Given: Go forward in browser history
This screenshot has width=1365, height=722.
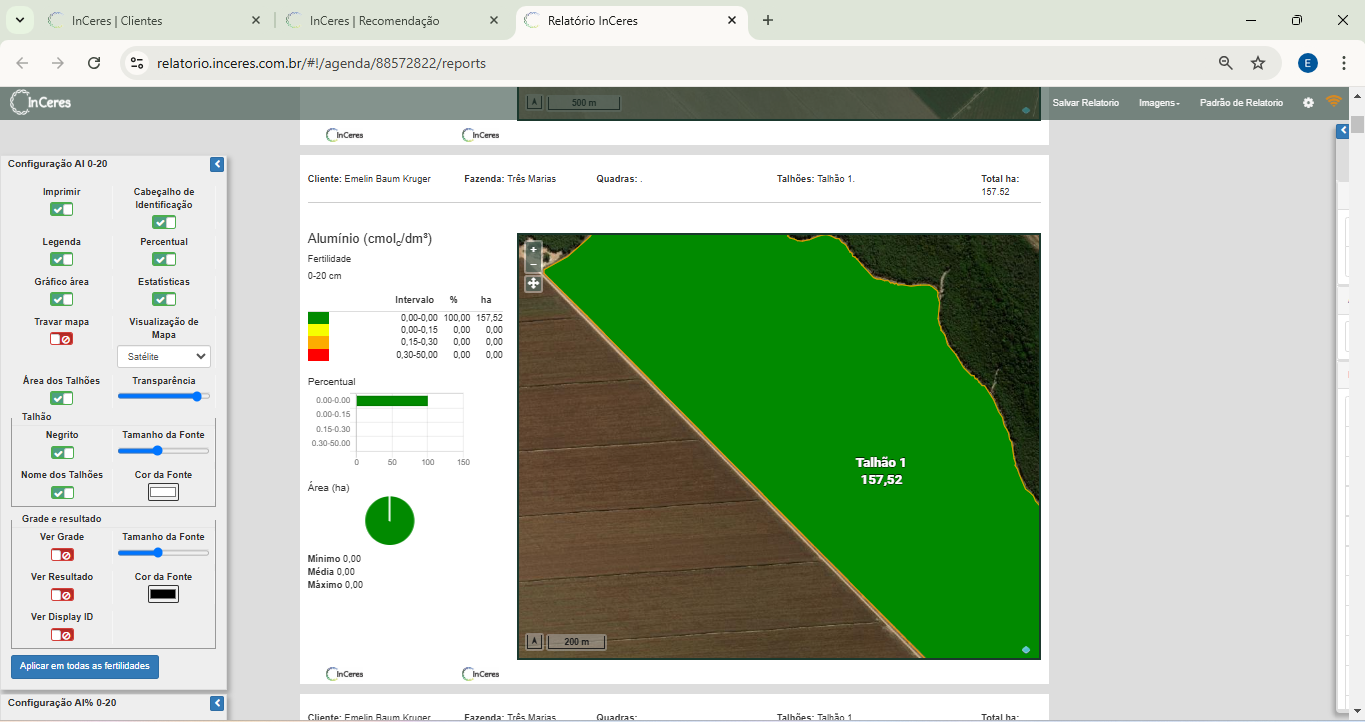Looking at the screenshot, I should point(58,63).
